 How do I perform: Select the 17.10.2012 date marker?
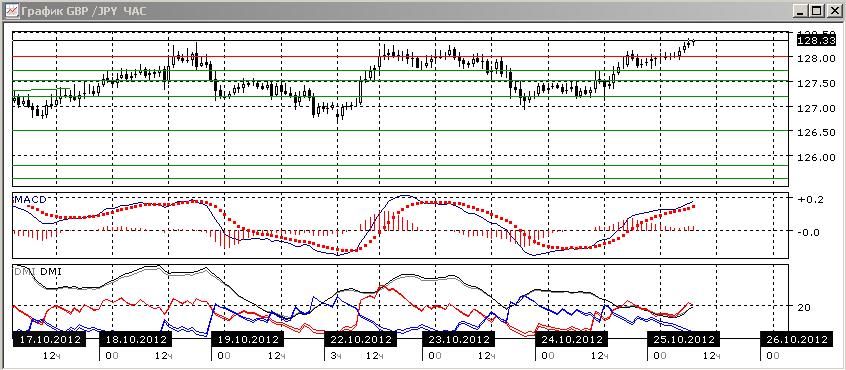pos(50,339)
